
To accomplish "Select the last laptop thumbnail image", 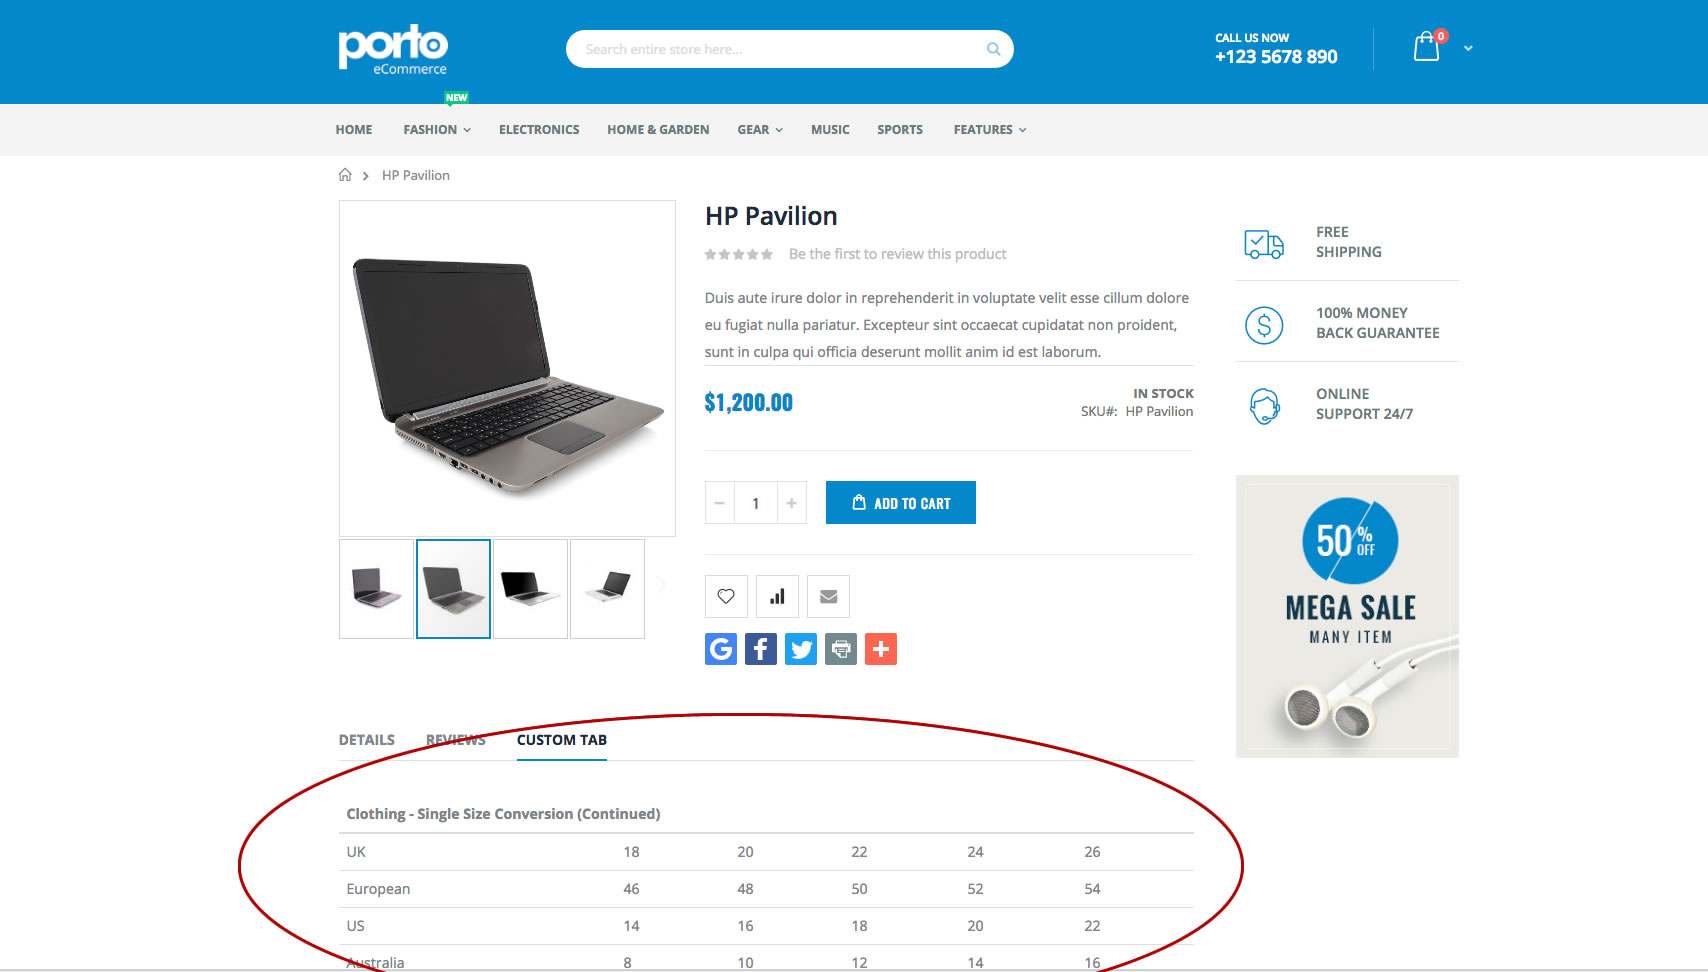I will [607, 588].
